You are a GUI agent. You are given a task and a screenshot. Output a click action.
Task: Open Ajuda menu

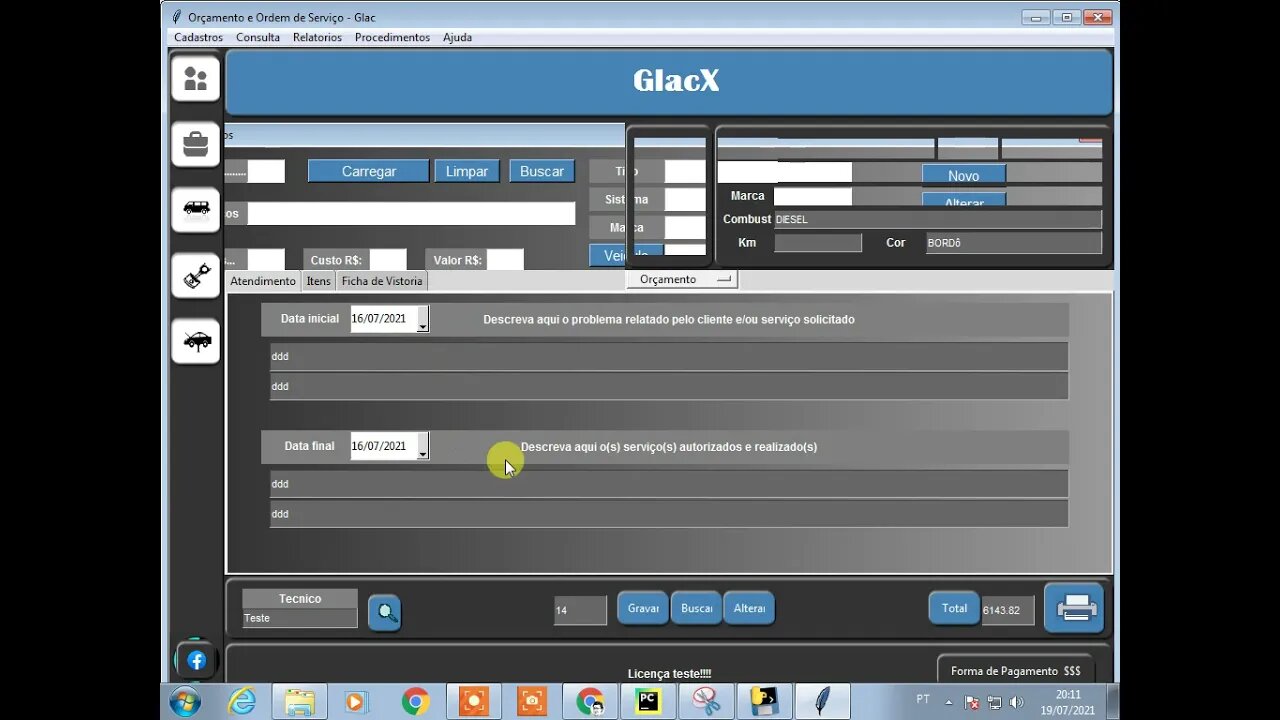coord(457,37)
